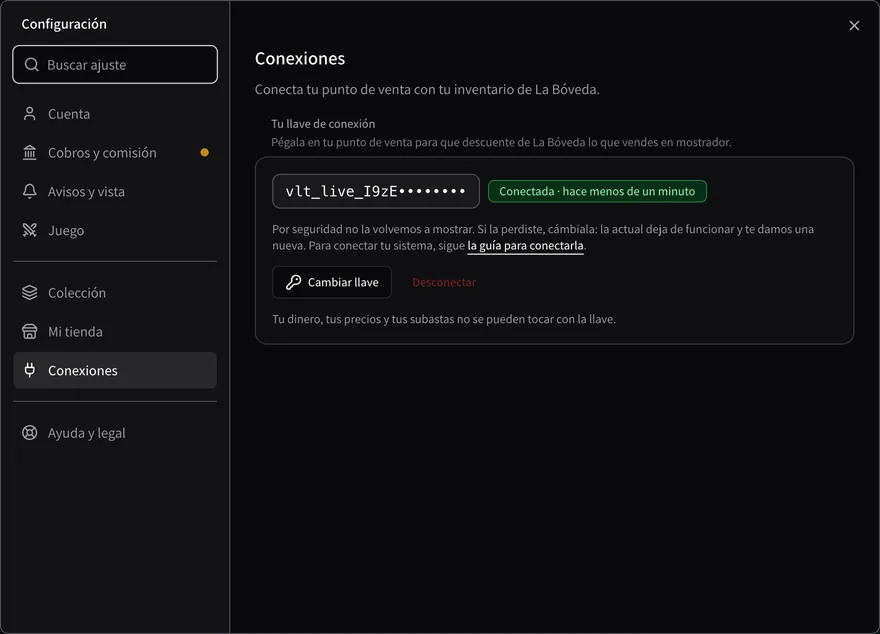Image resolution: width=880 pixels, height=634 pixels.
Task: Click the Cambiar llave button
Action: click(332, 282)
